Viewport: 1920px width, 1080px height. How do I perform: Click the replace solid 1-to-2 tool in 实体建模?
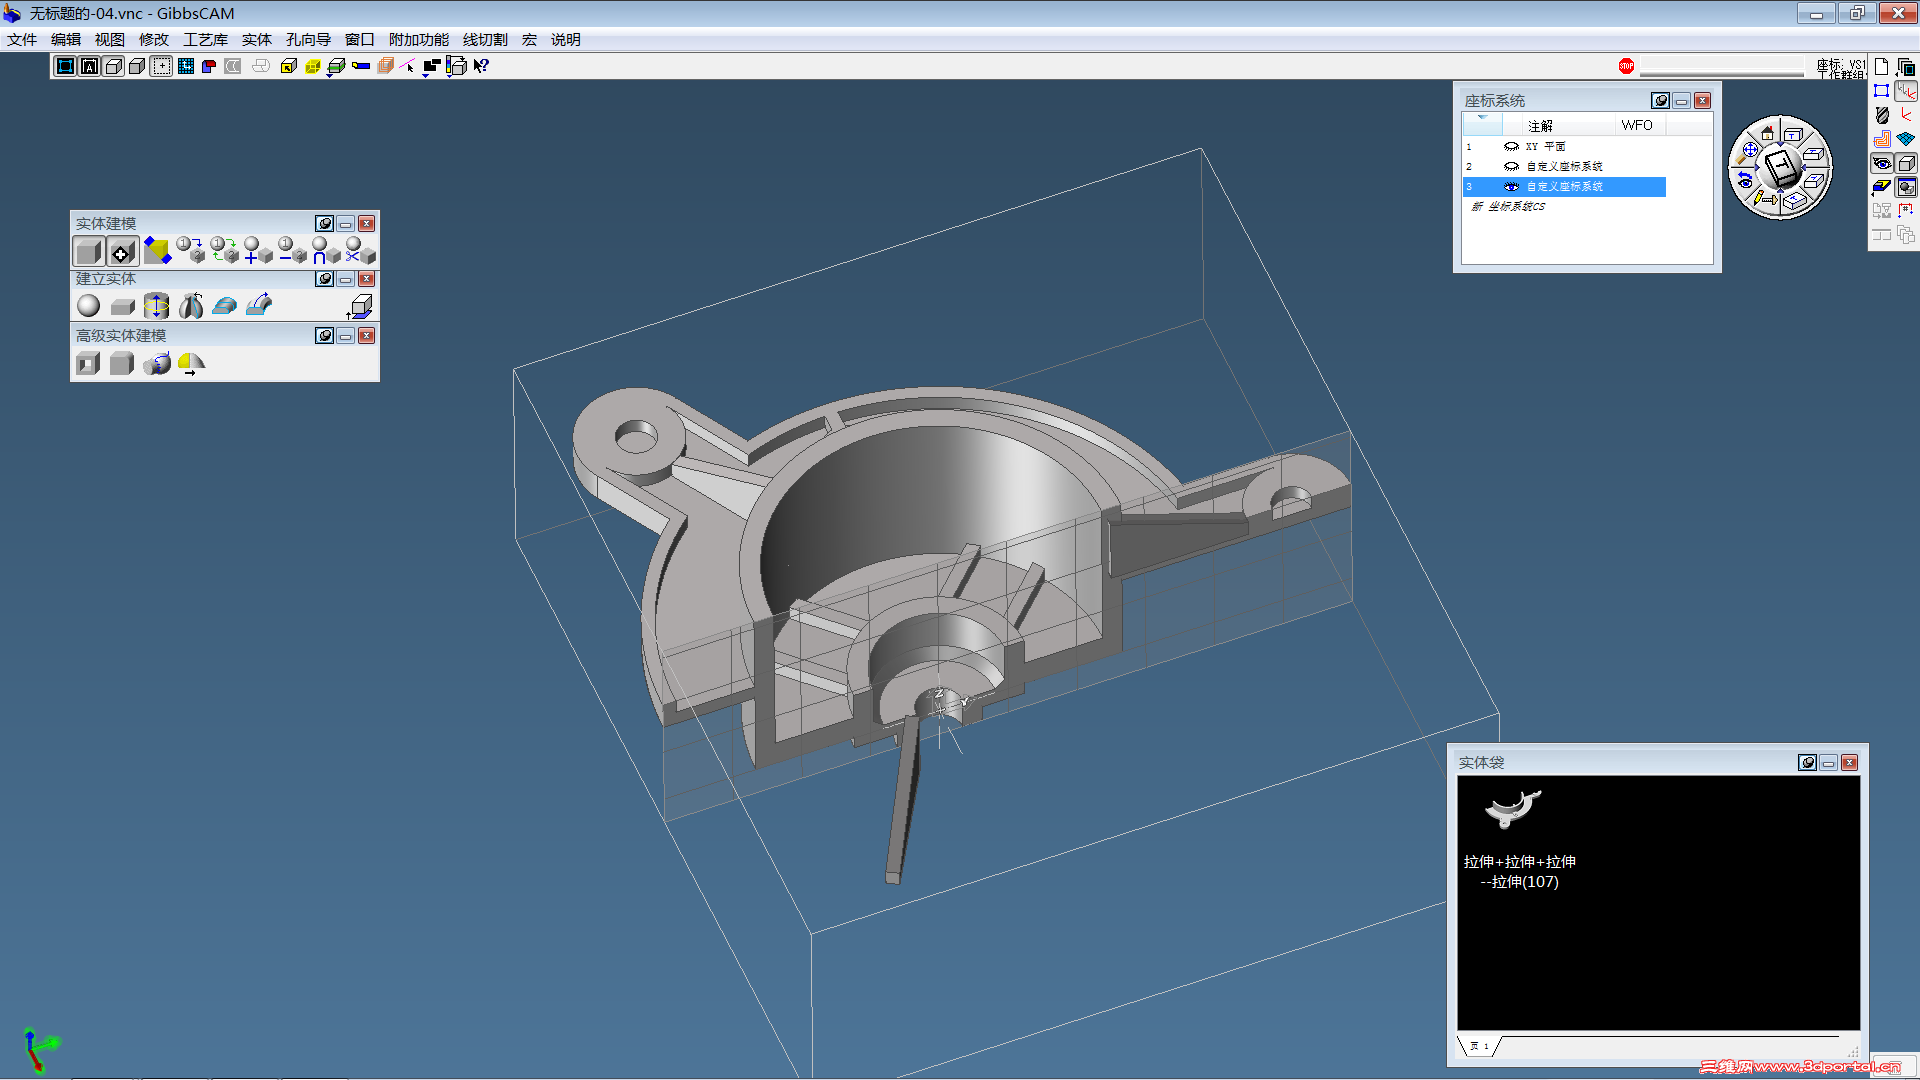[190, 250]
